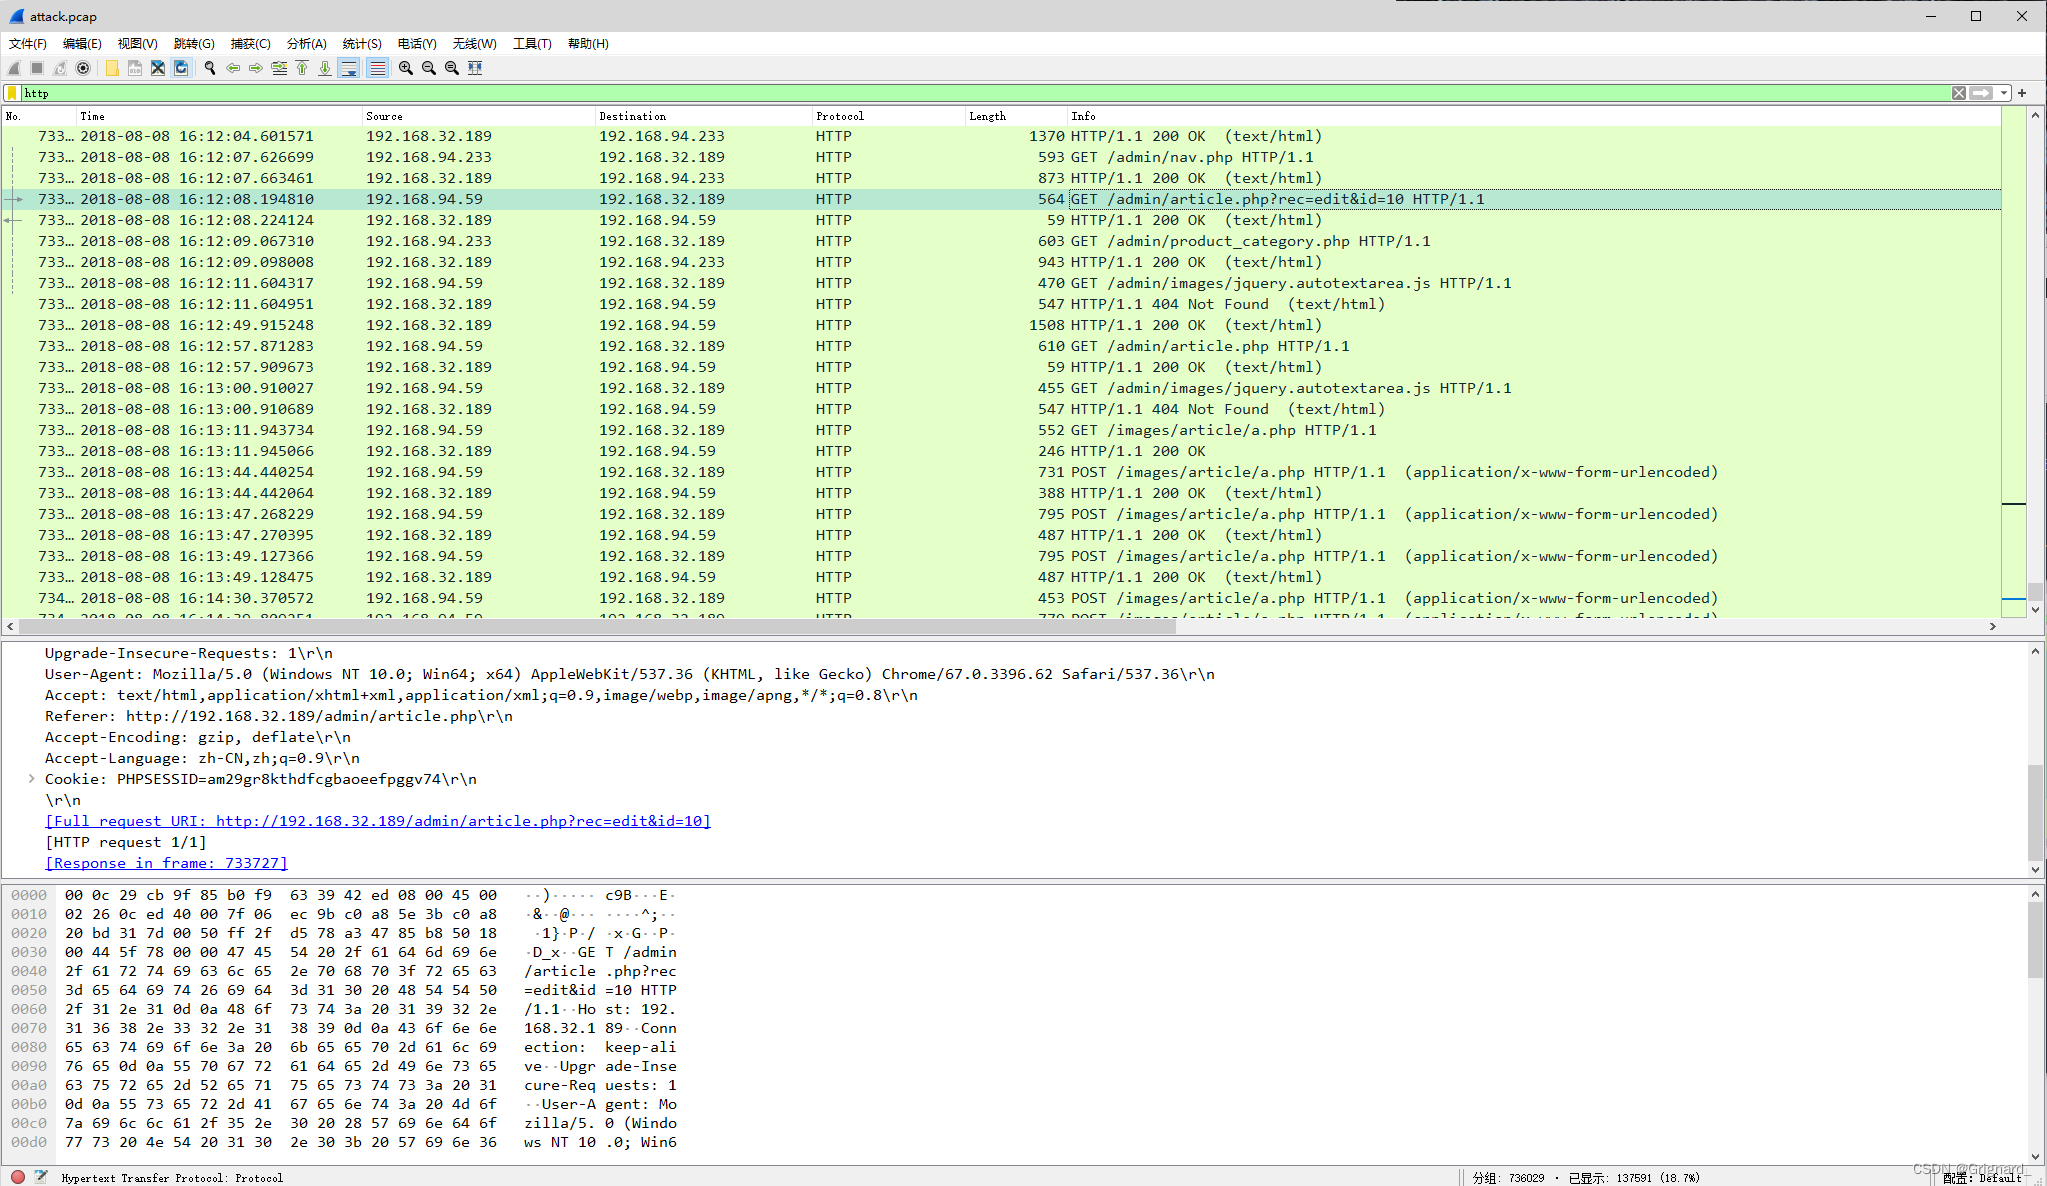Jump to the first packet
Image resolution: width=2047 pixels, height=1186 pixels.
[302, 68]
